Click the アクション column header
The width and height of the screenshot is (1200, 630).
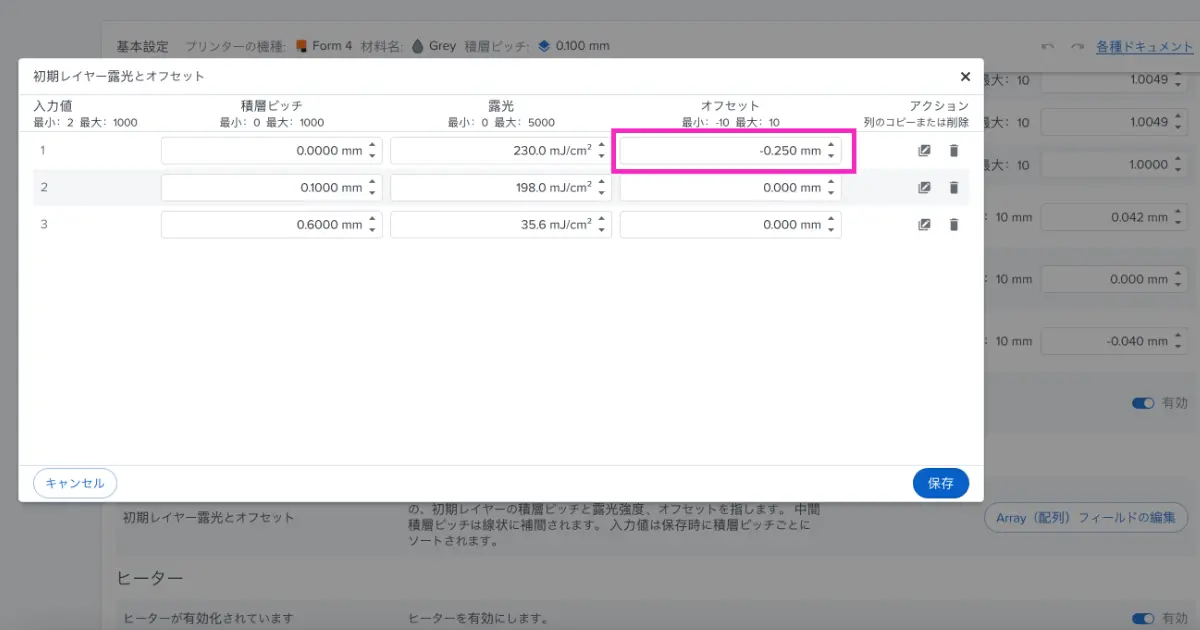(x=939, y=105)
